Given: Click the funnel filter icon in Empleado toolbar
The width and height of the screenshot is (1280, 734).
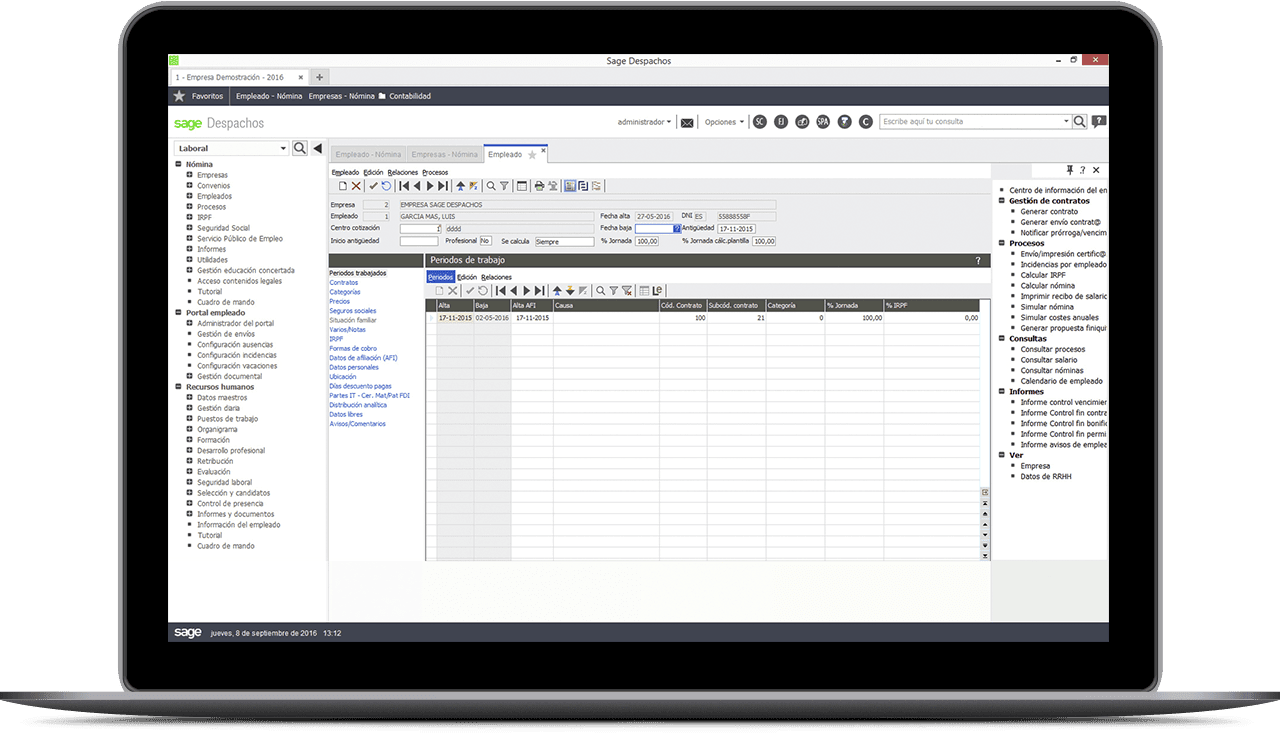Looking at the screenshot, I should (x=504, y=186).
